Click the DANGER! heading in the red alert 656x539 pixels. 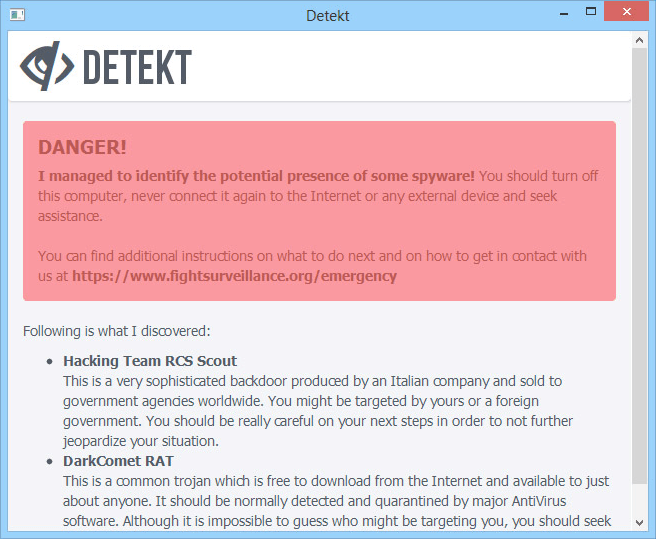pos(82,148)
